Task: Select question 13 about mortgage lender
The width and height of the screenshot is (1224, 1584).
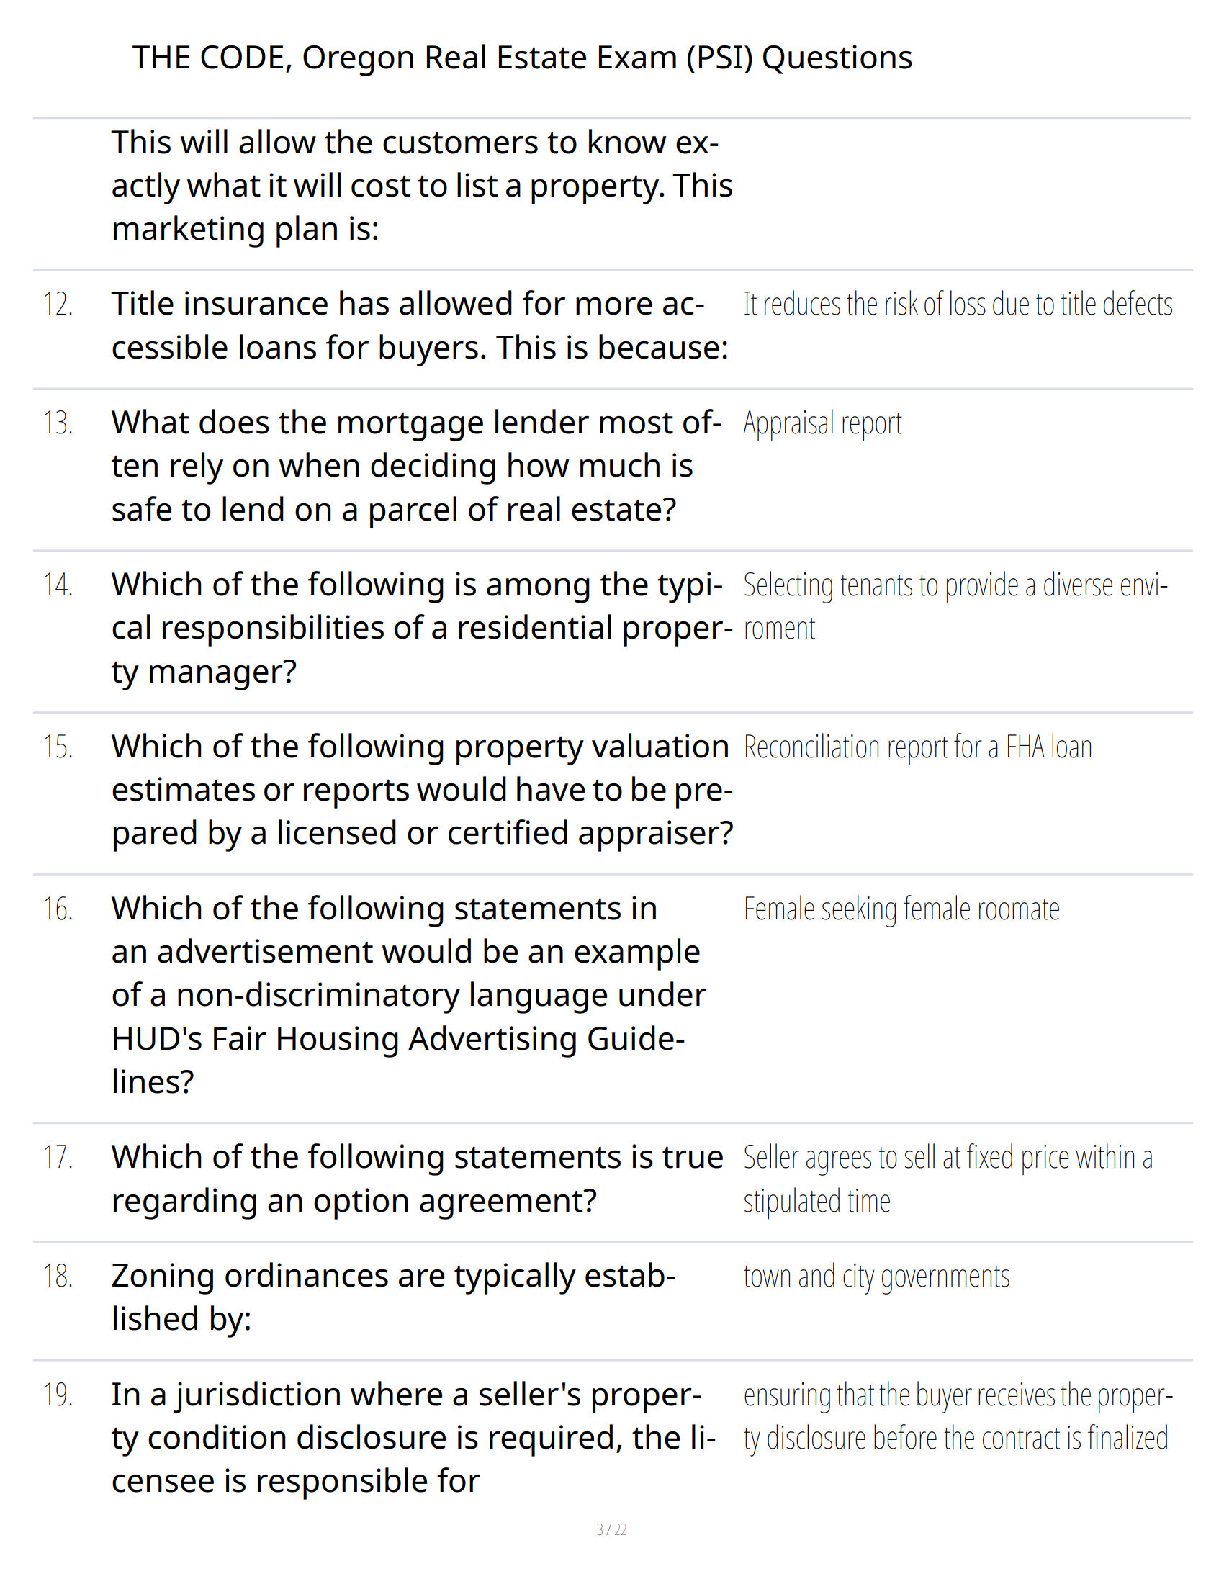Action: coord(416,466)
